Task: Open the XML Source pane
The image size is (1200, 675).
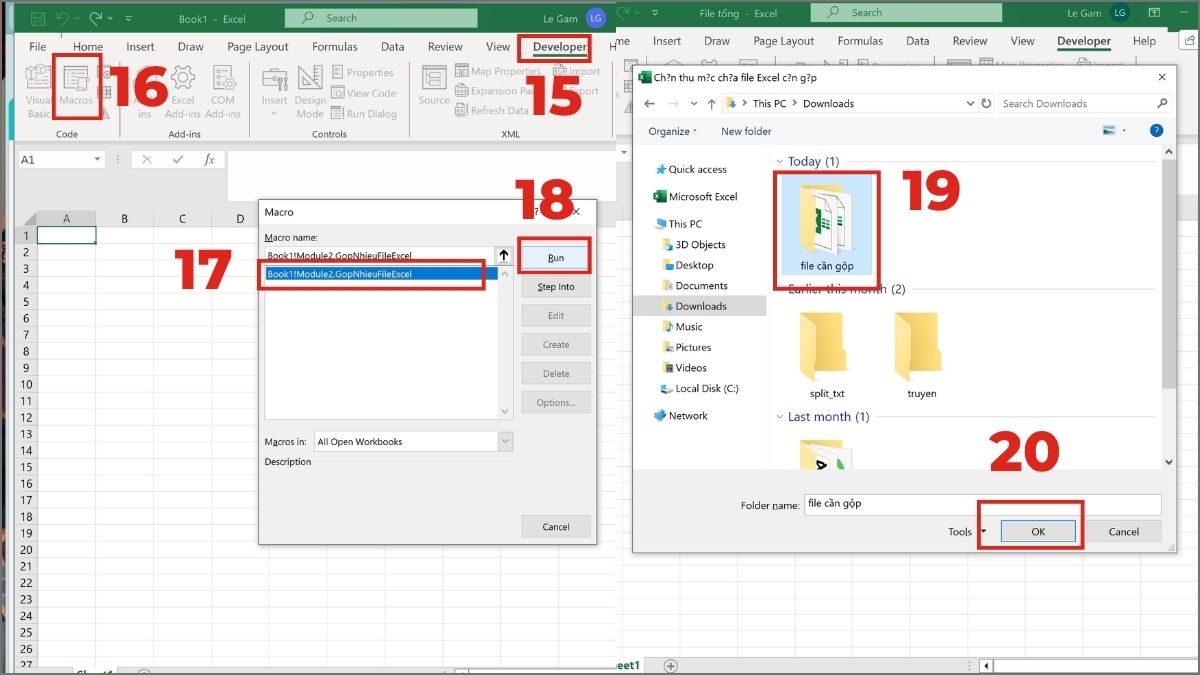Action: tap(434, 86)
